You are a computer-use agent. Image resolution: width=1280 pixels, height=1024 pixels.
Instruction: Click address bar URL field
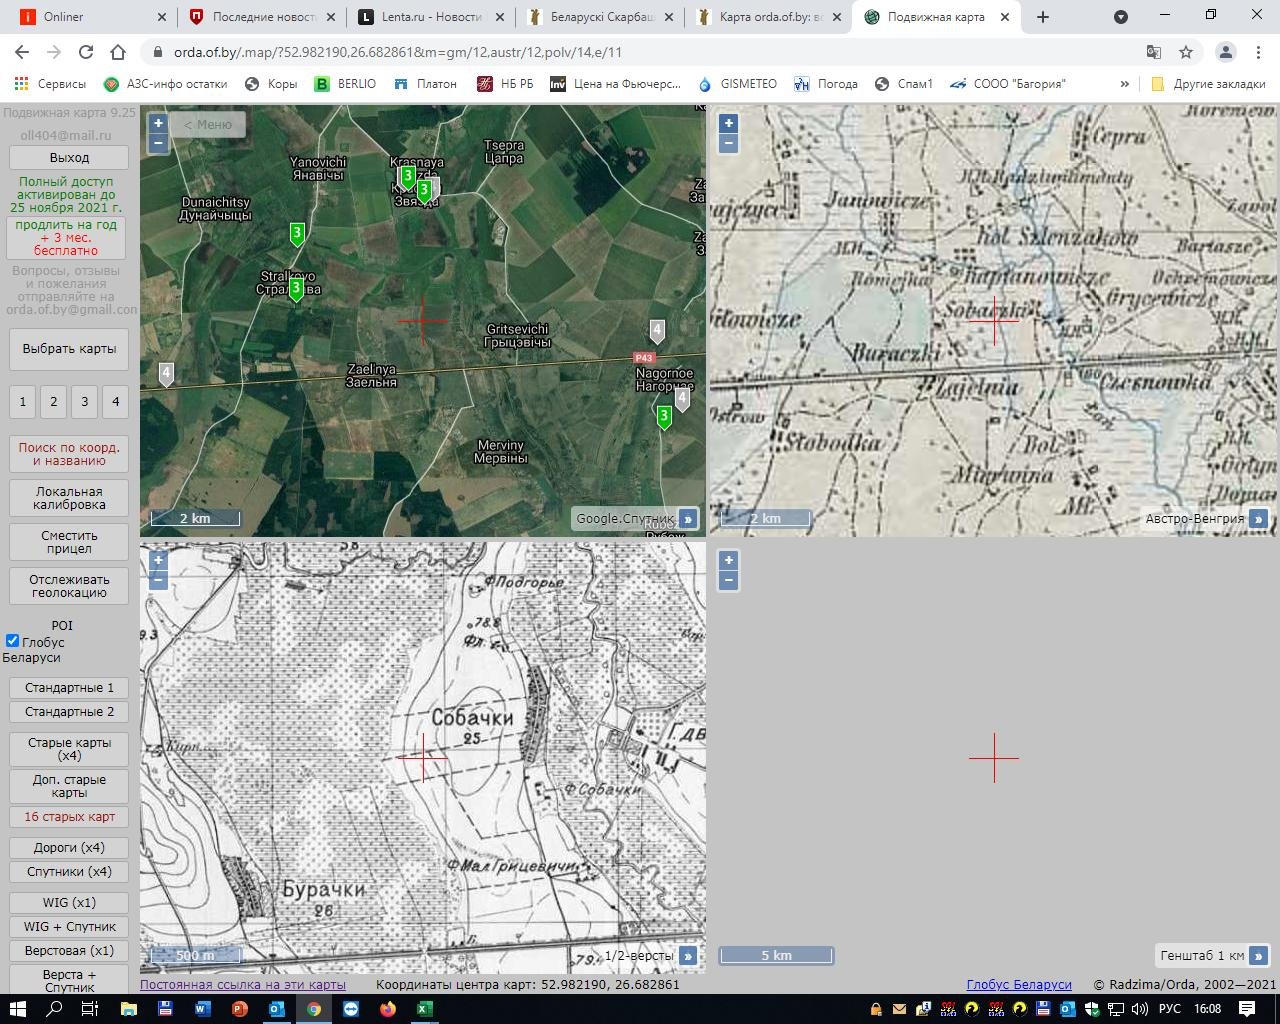click(640, 52)
